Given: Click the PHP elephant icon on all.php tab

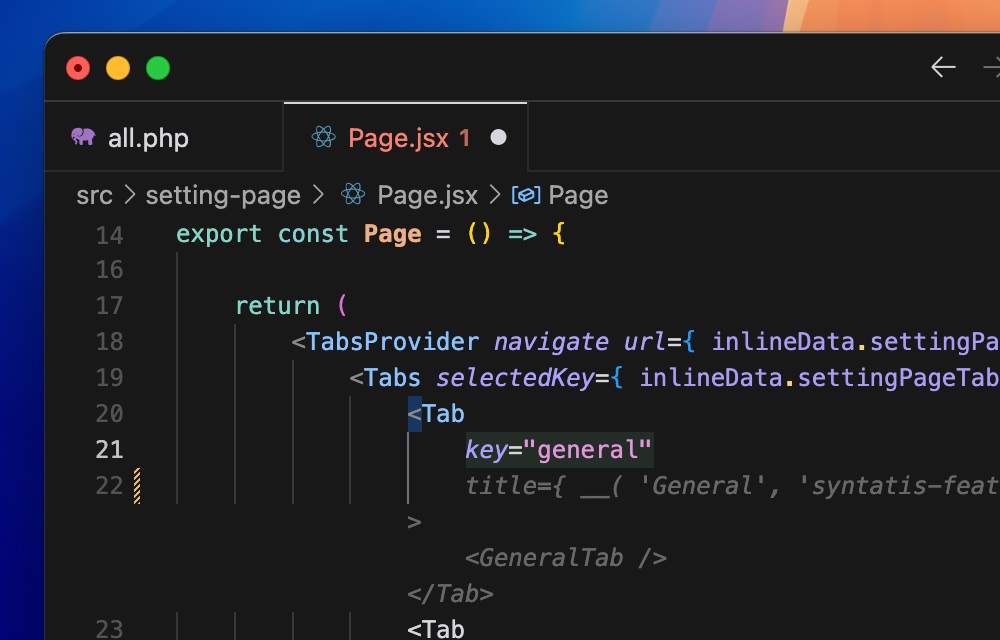Looking at the screenshot, I should tap(83, 137).
